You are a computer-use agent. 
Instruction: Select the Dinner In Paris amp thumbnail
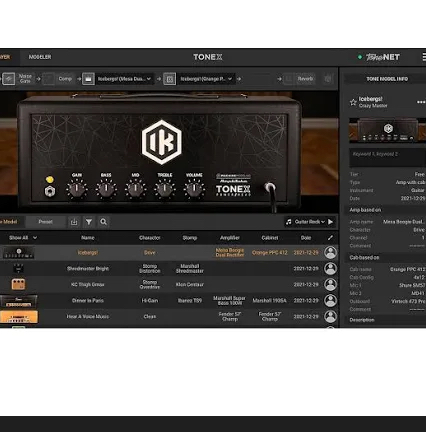(x=19, y=301)
